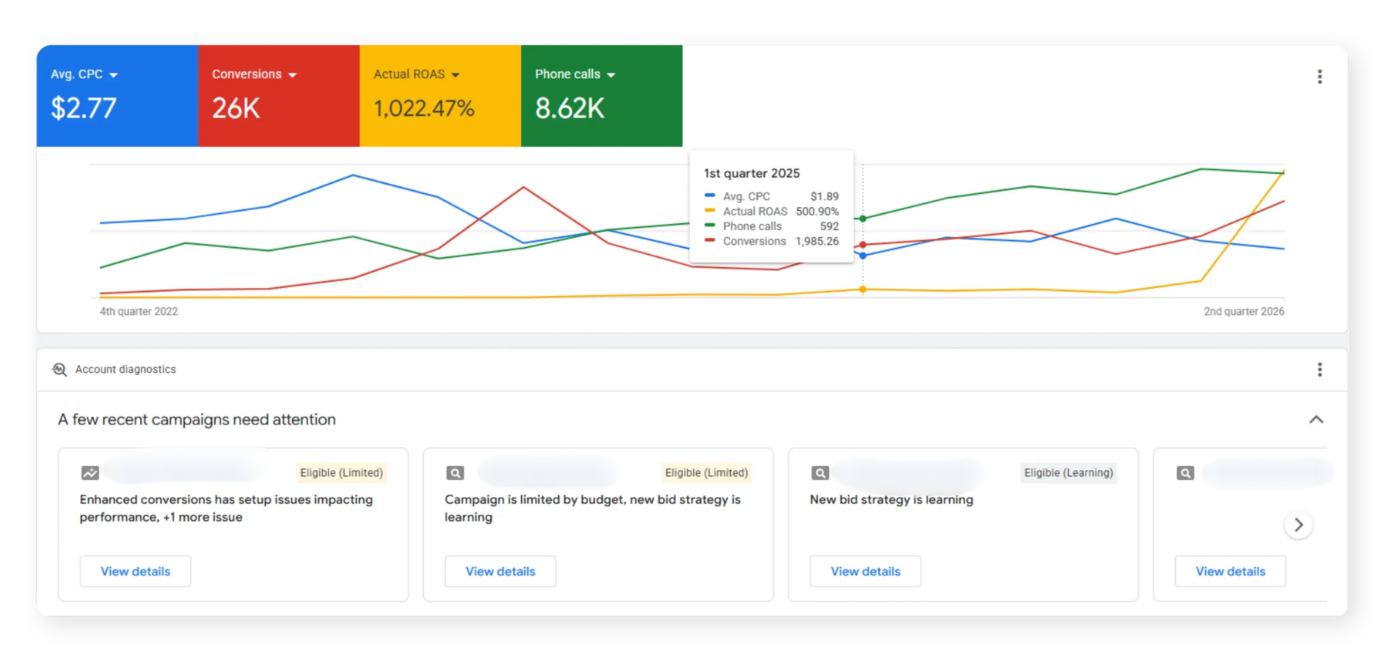Select the 8.62K Phone calls green tile
The image size is (1383, 654).
coord(602,96)
